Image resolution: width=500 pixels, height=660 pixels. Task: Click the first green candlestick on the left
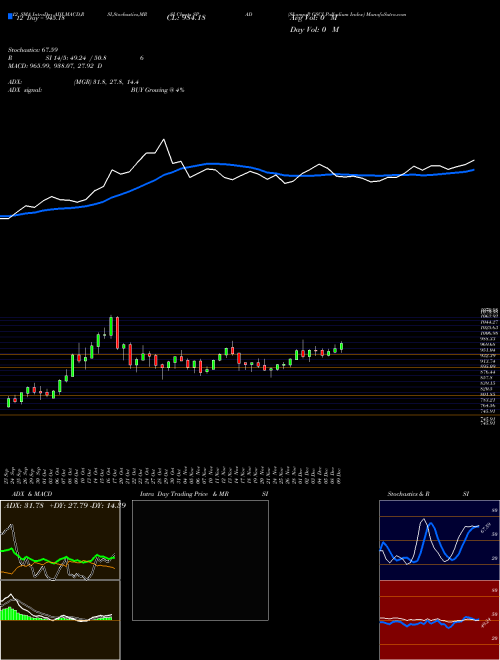(8, 402)
